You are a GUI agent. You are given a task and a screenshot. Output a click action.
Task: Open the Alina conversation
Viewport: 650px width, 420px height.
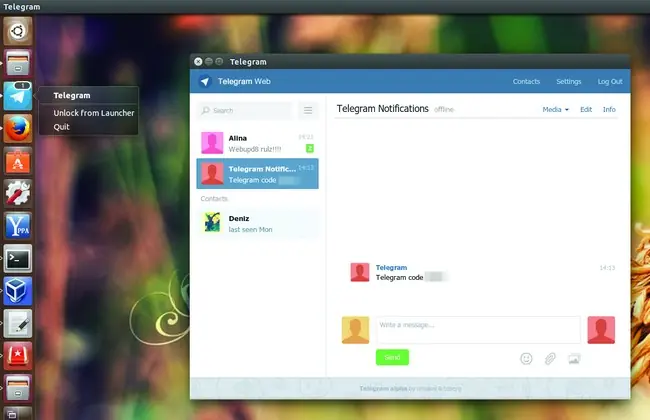257,143
